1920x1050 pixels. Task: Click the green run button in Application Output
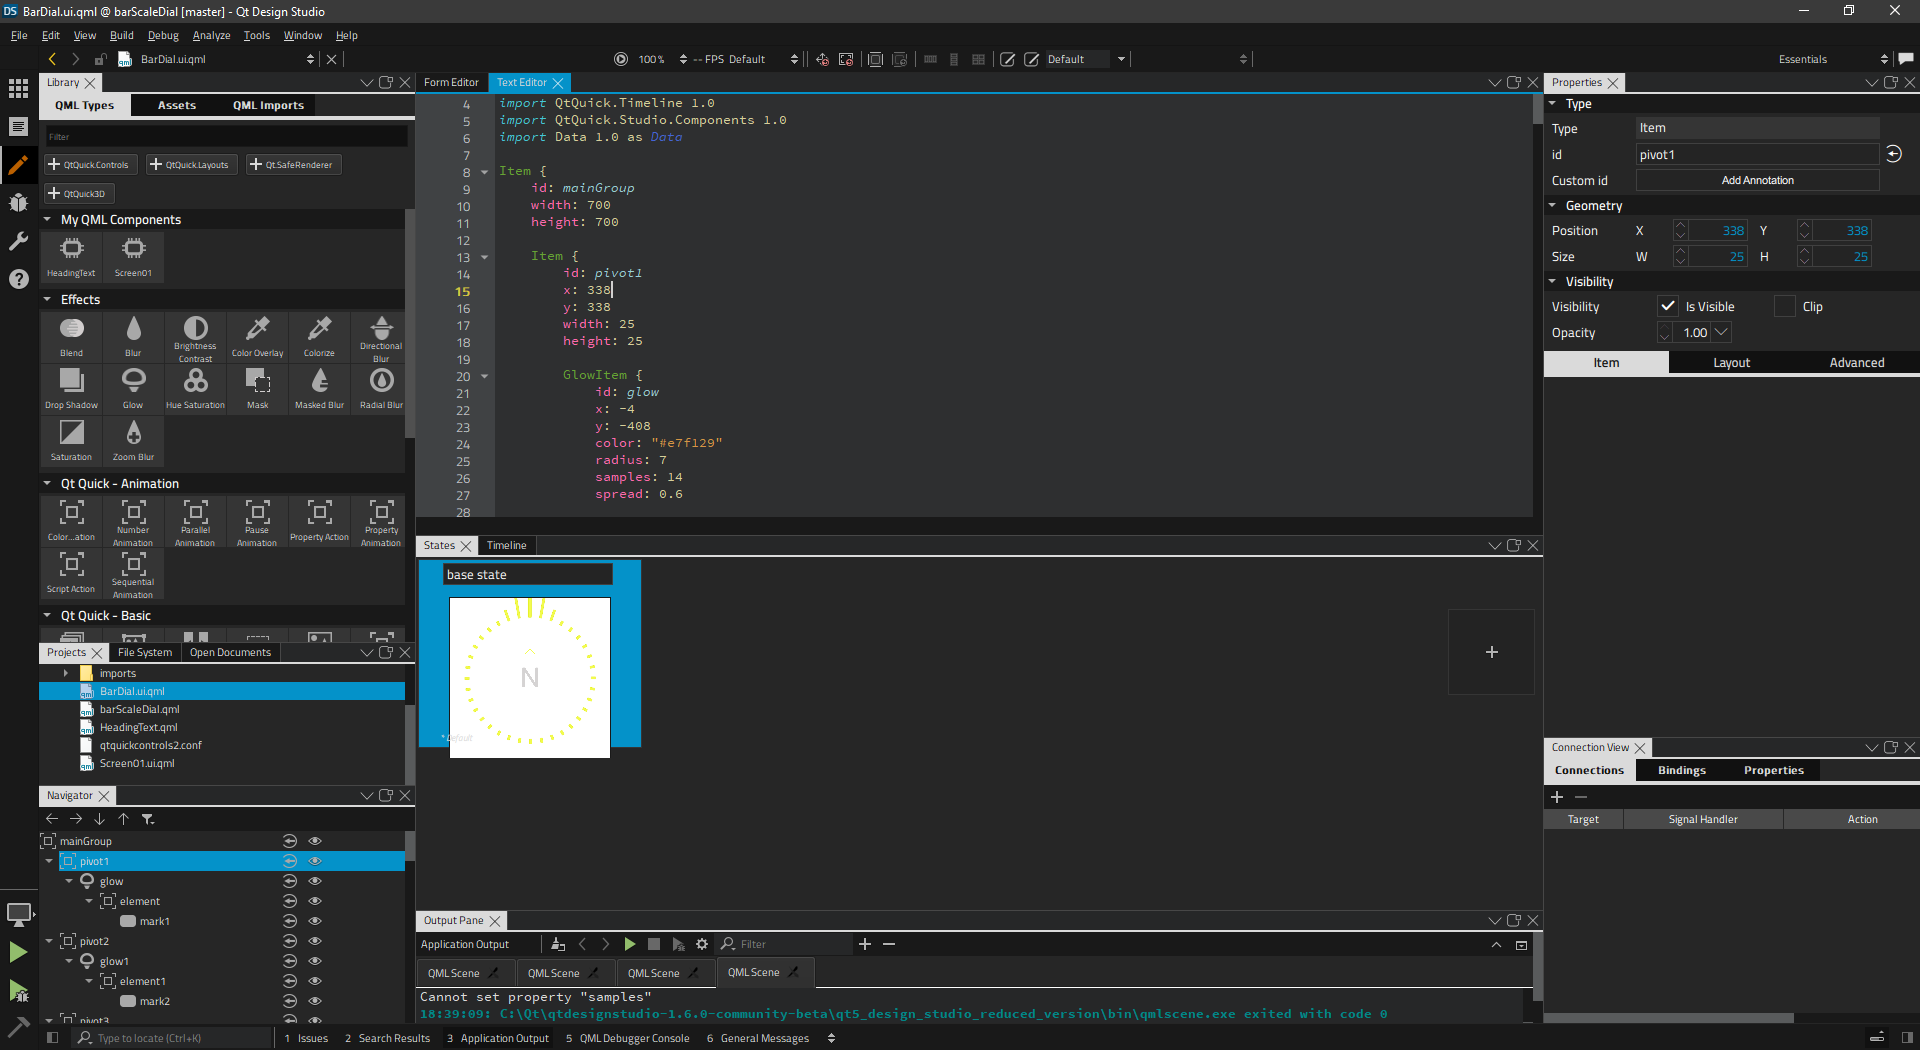click(630, 944)
